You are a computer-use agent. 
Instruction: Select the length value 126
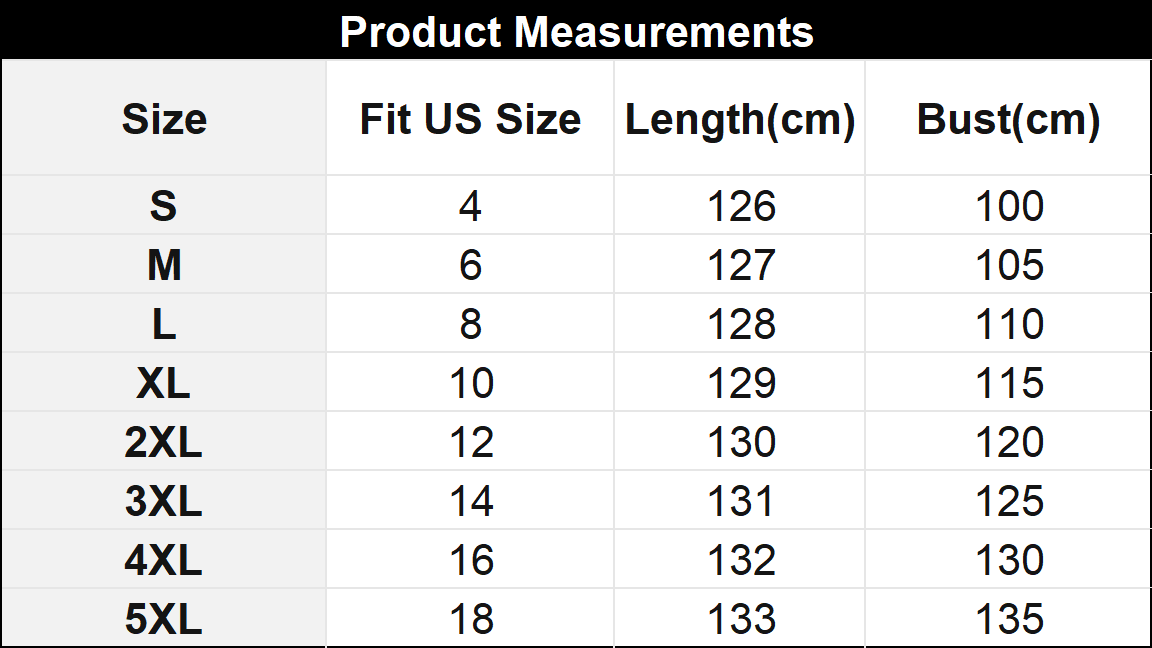pyautogui.click(x=741, y=207)
